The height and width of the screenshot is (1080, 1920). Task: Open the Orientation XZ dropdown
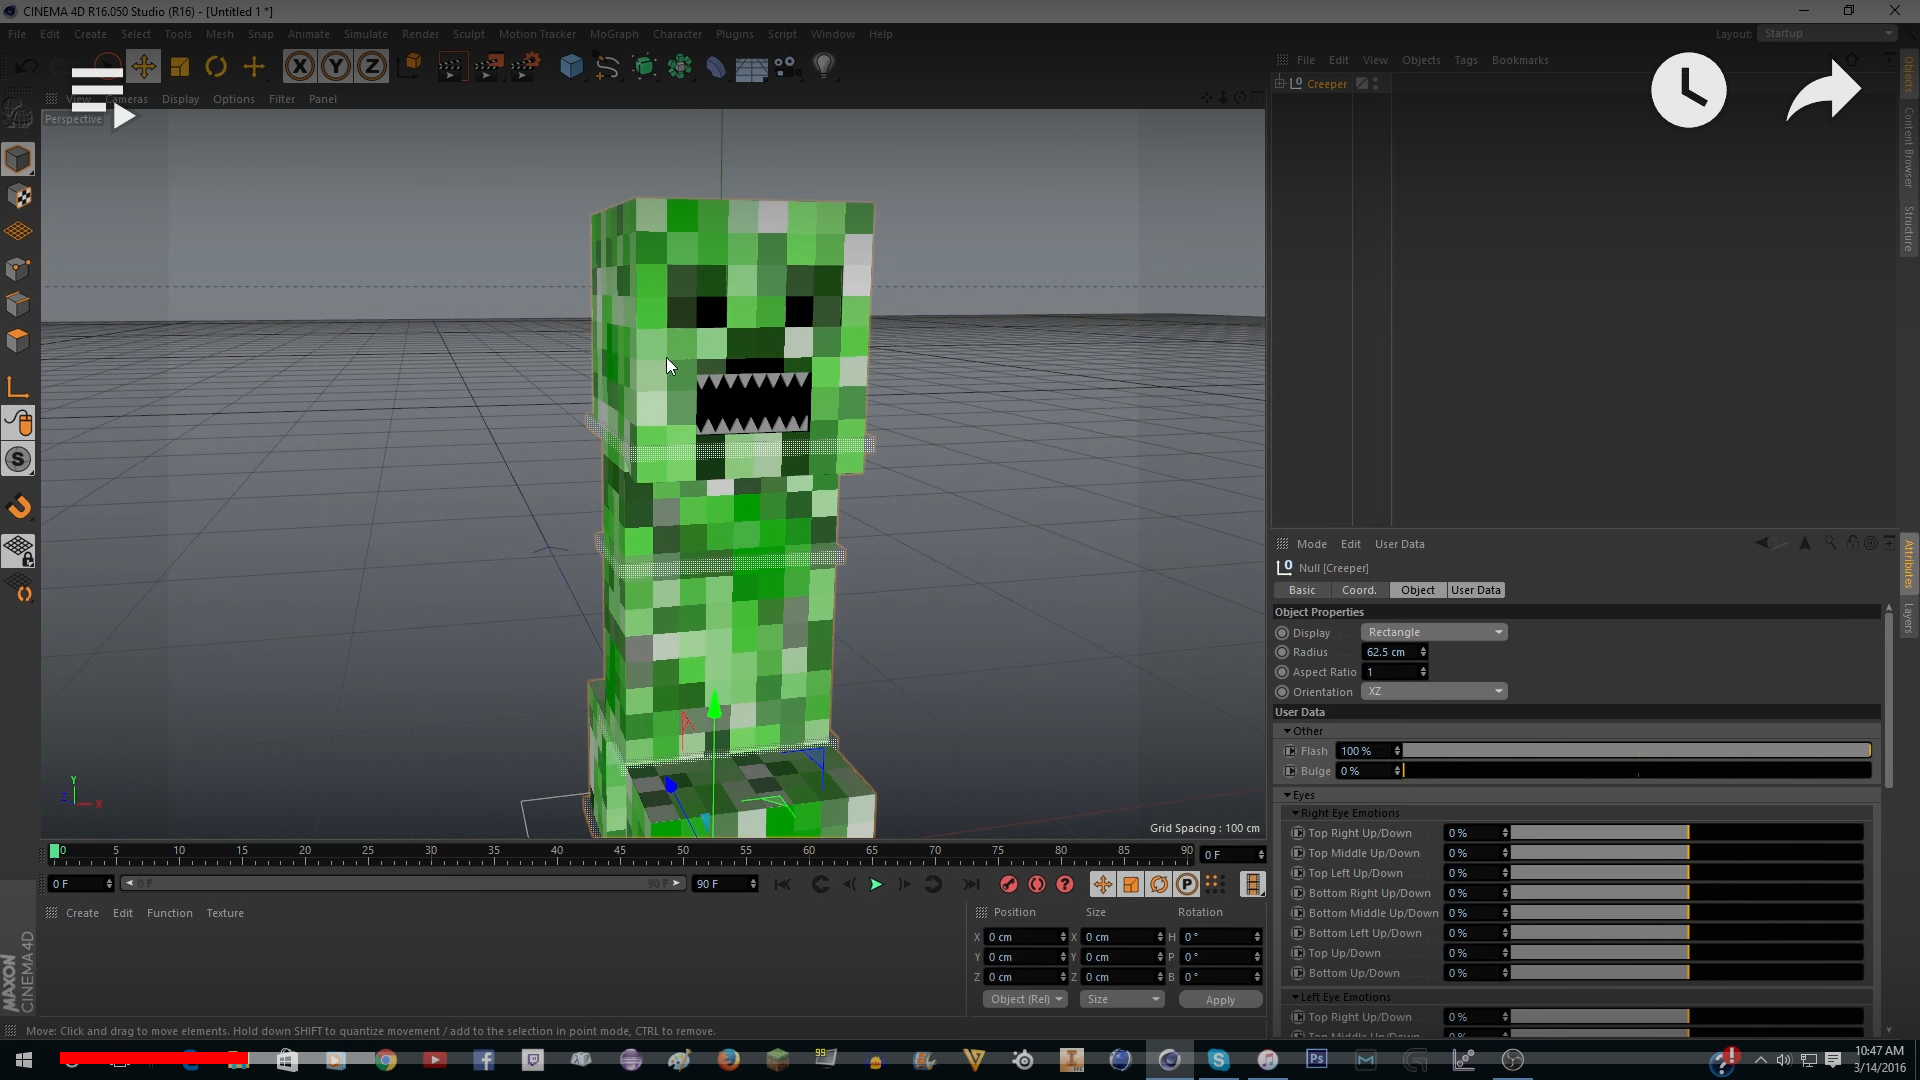(1434, 691)
